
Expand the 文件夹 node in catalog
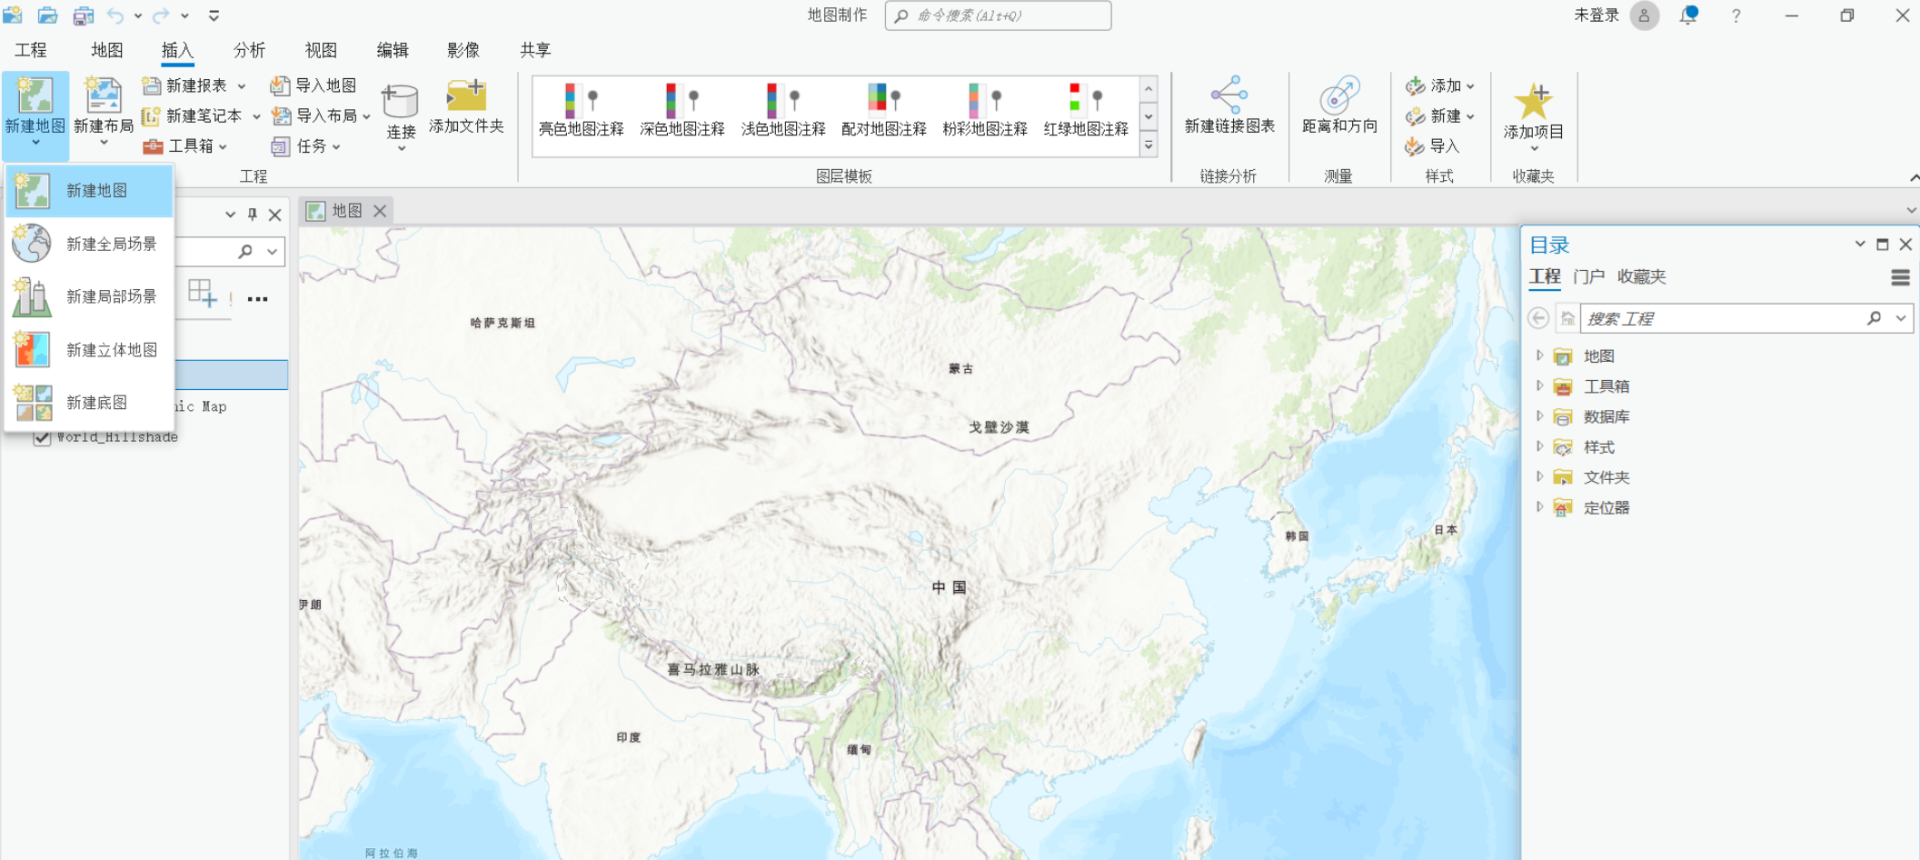pos(1540,477)
